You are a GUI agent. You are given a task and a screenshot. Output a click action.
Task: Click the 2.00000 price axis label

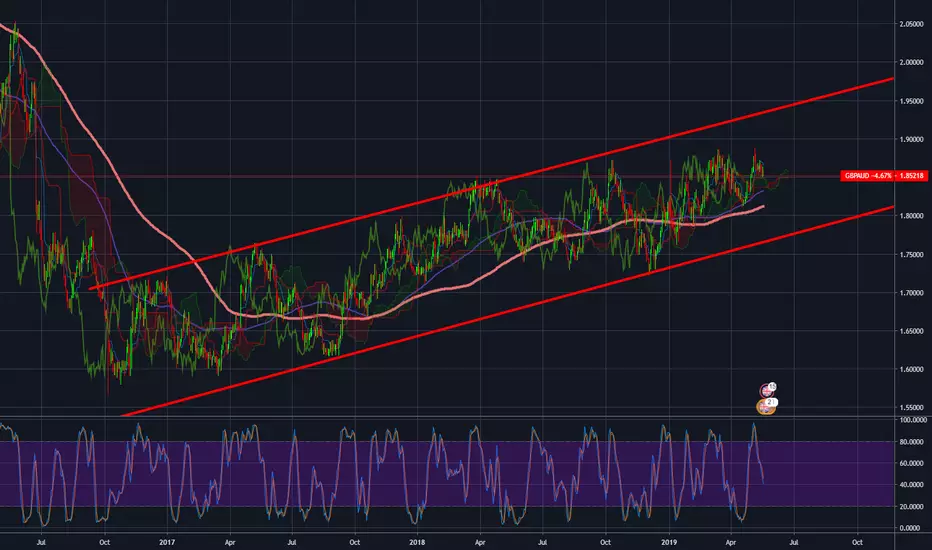911,62
